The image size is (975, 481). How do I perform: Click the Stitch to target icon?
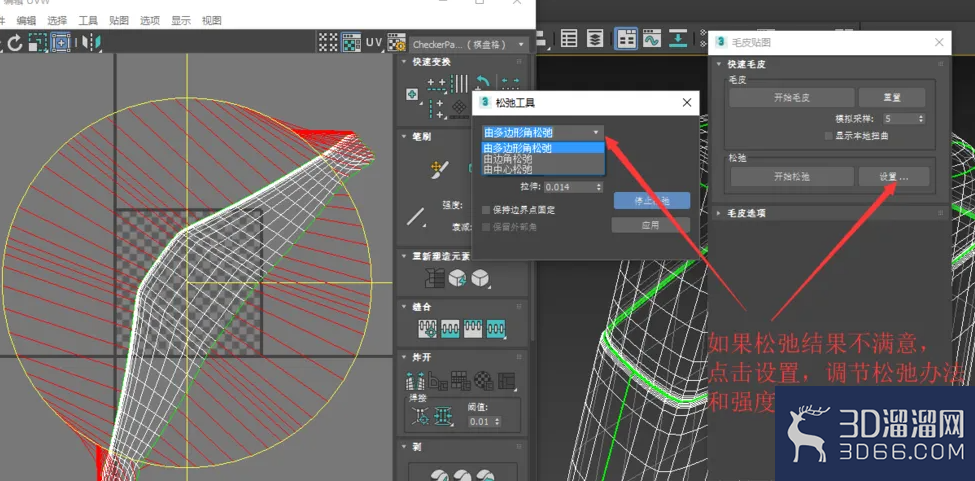(x=427, y=329)
